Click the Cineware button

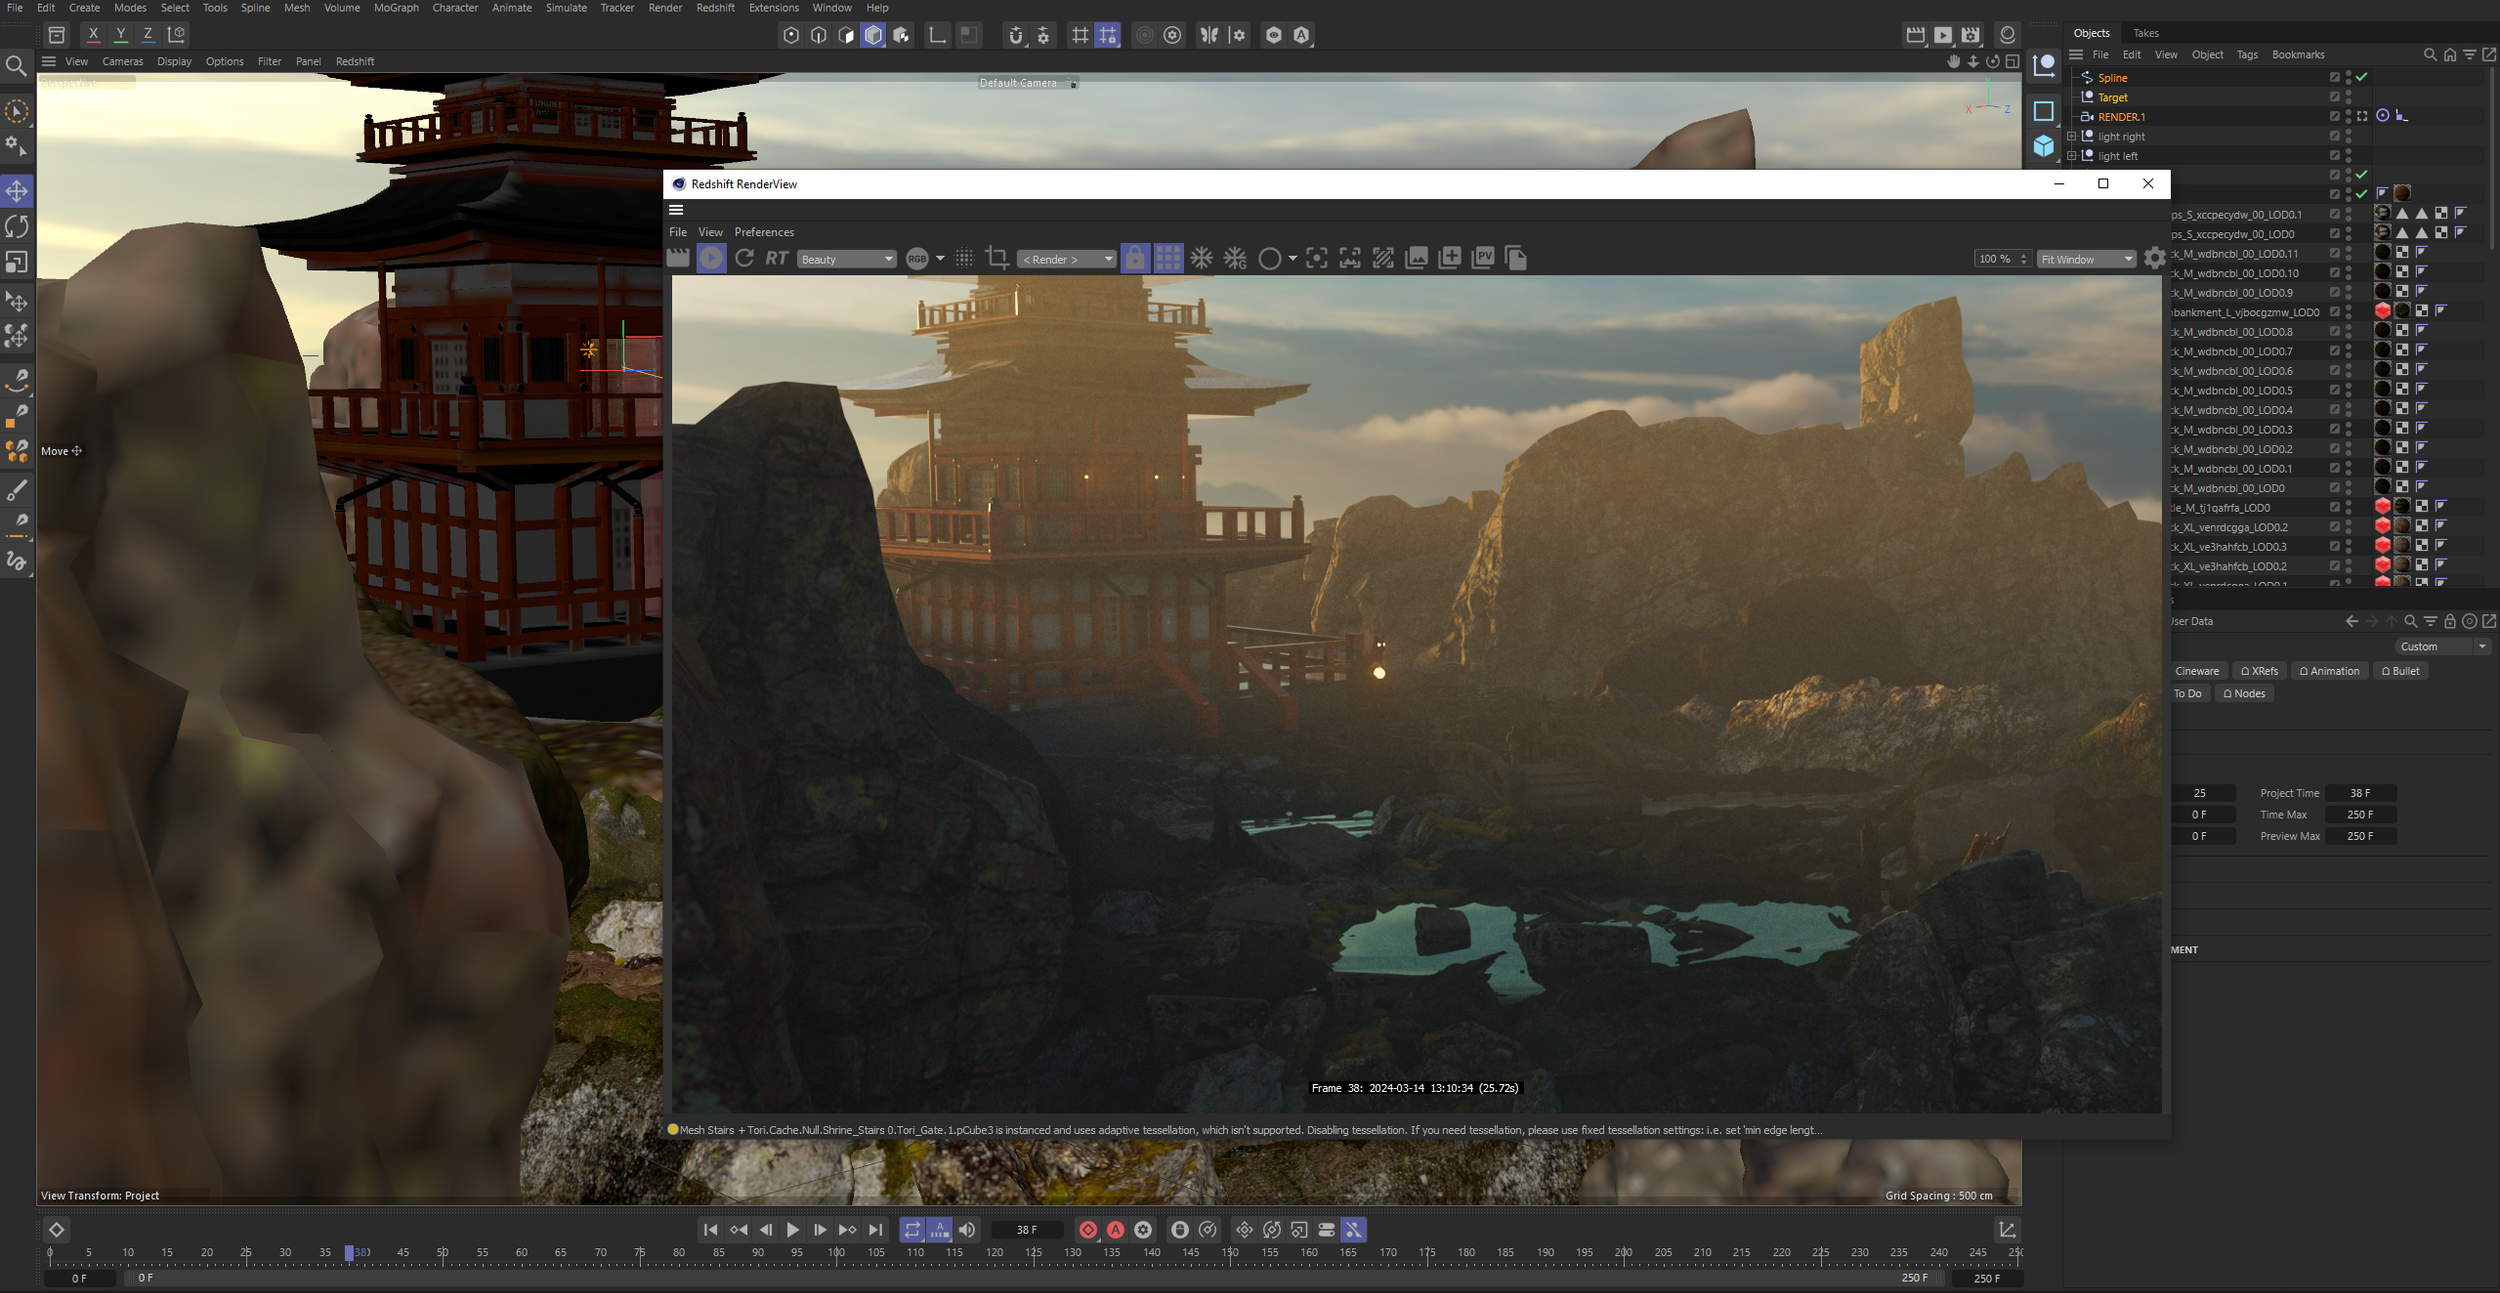[x=2196, y=671]
